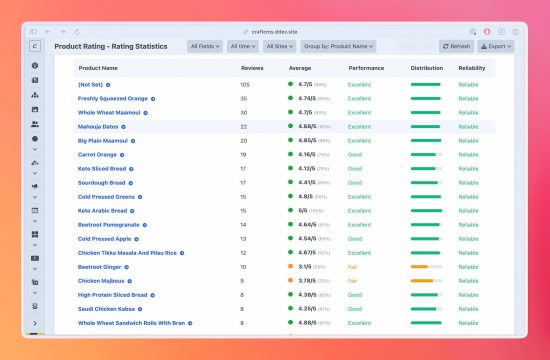The image size is (550, 360).
Task: Open the All Fields filter dropdown
Action: point(205,46)
